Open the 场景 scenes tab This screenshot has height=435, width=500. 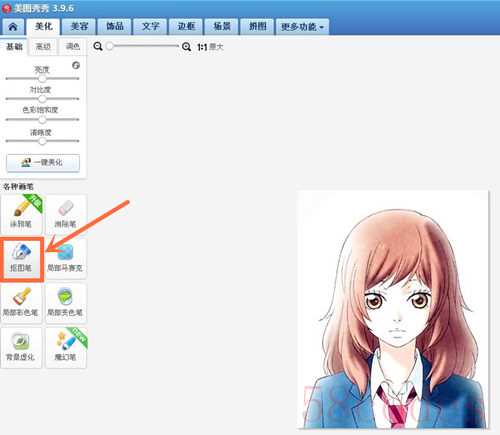(222, 27)
